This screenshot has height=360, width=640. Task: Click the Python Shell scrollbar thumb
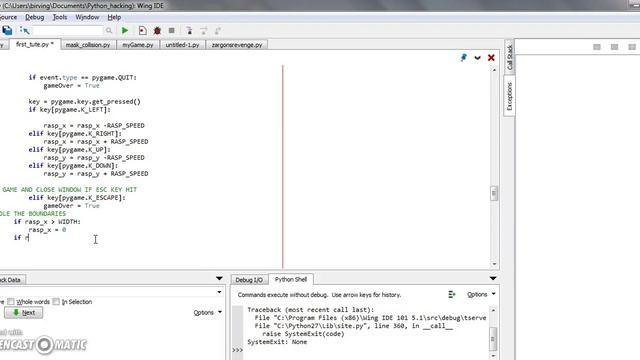pos(493,338)
